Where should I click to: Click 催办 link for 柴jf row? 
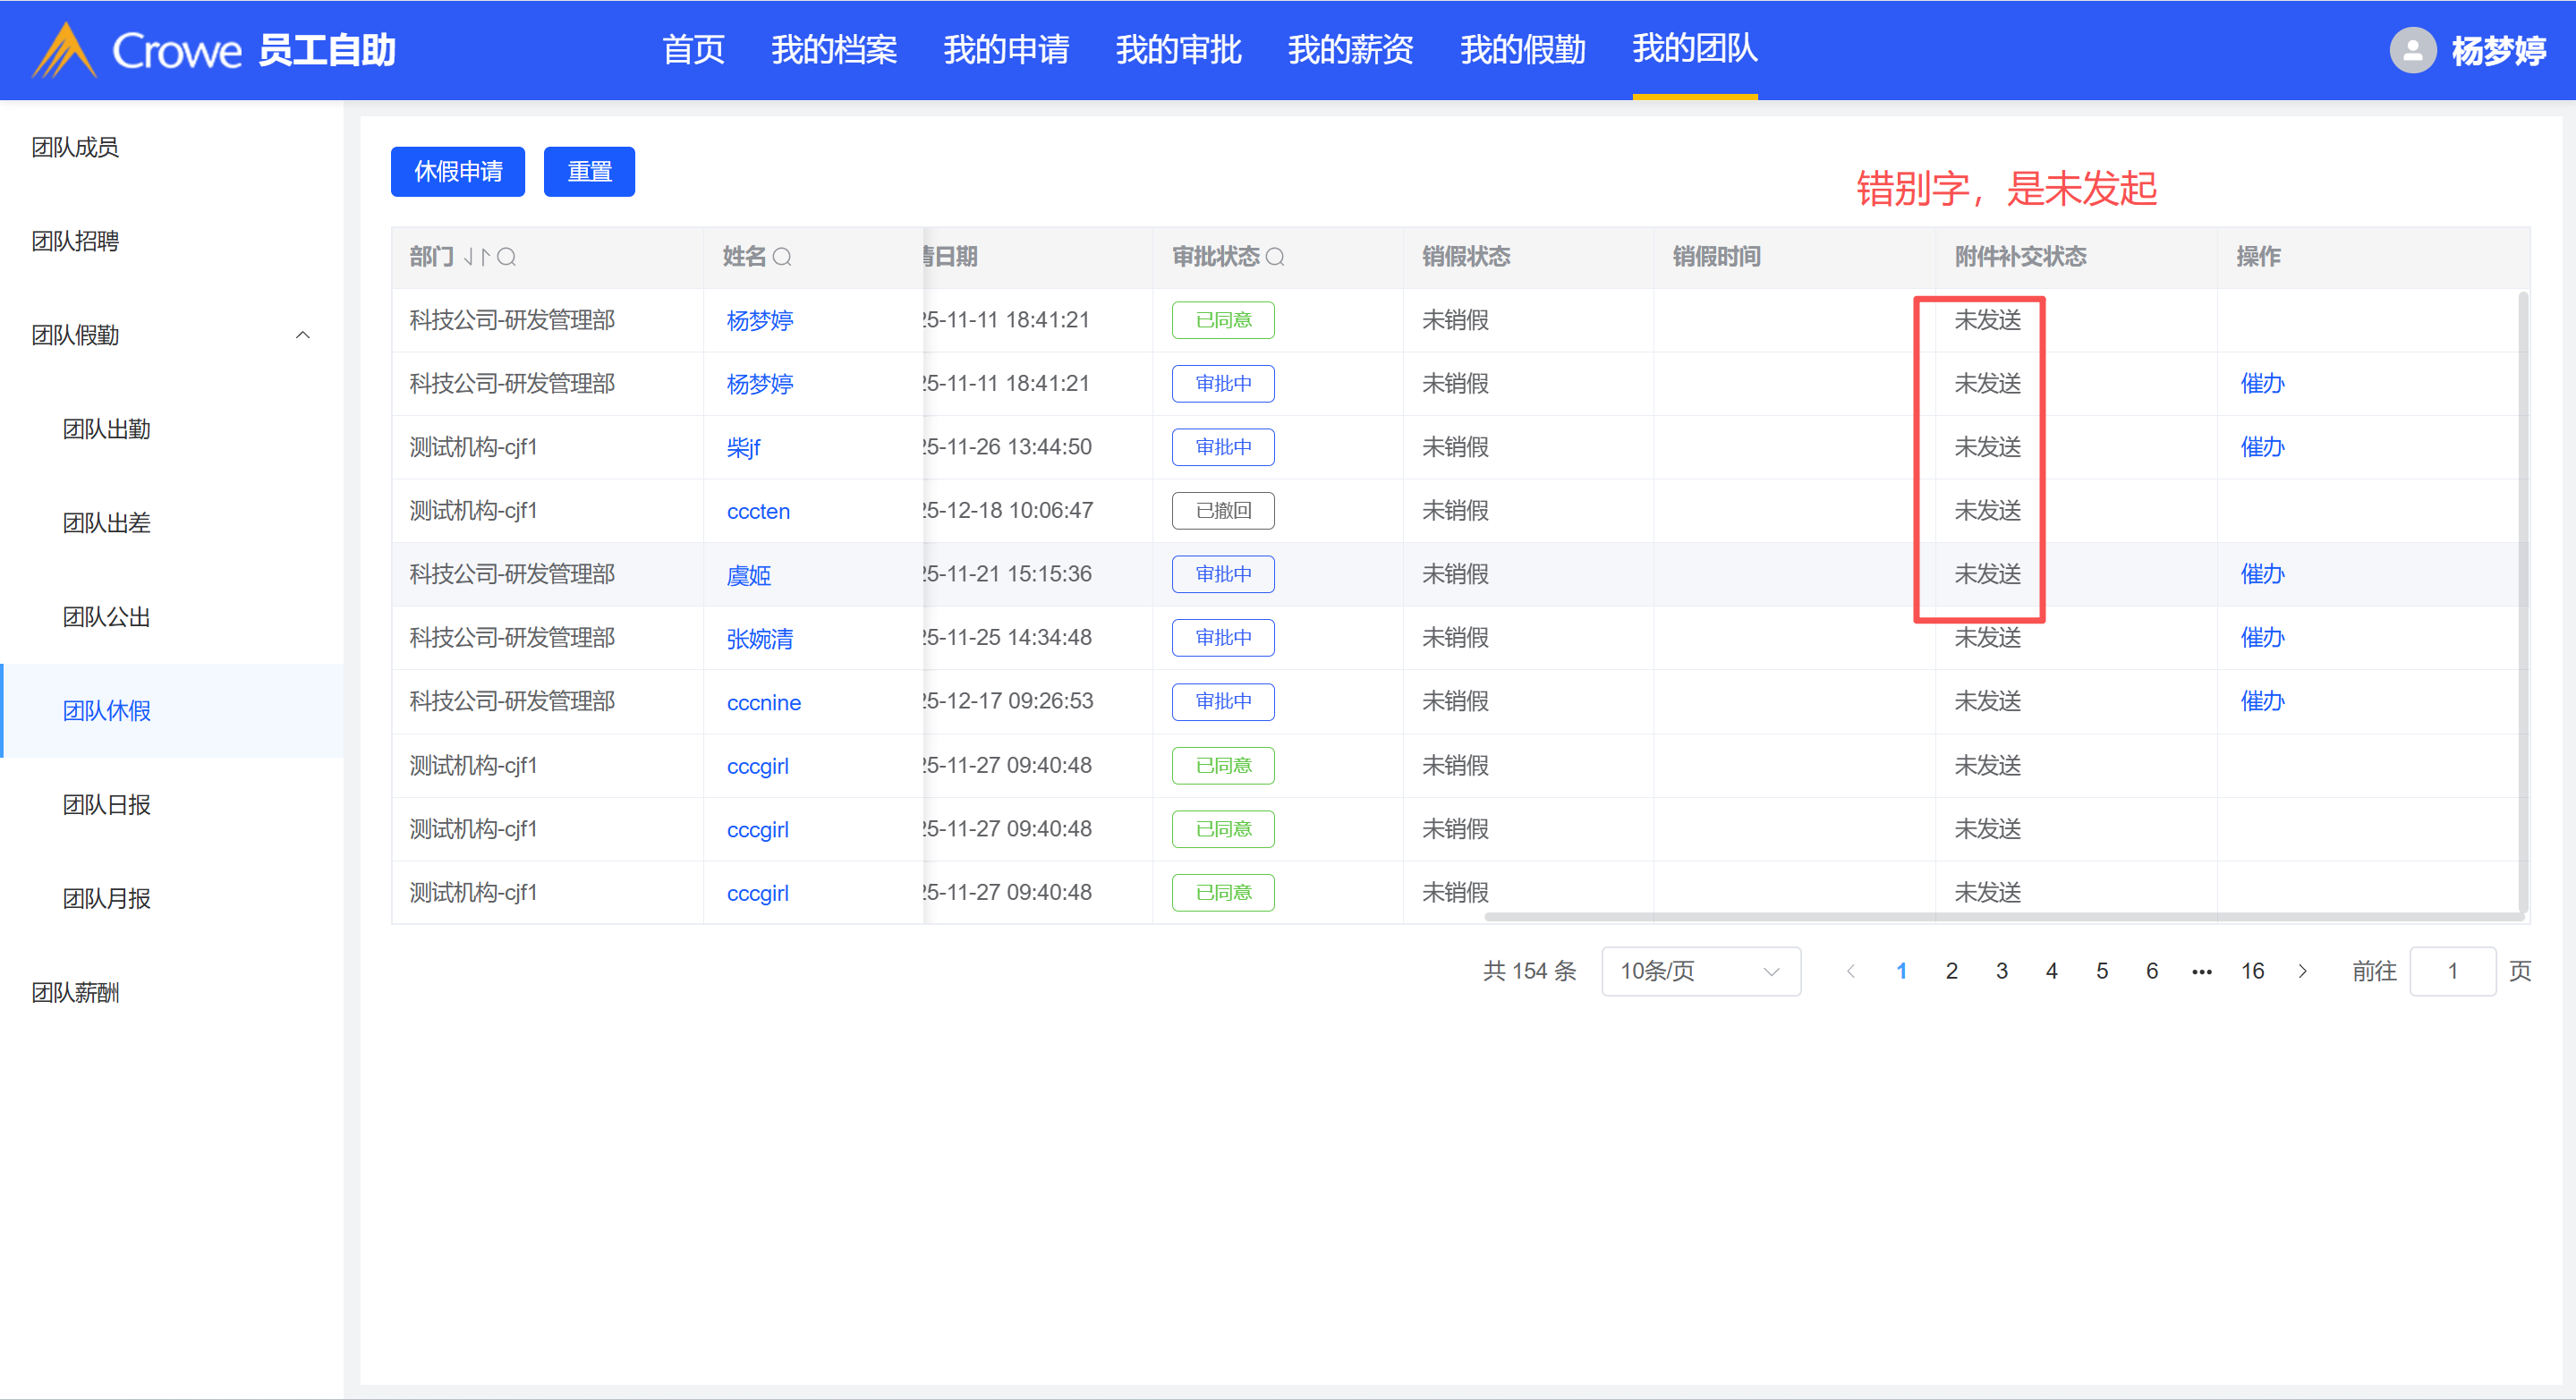[x=2262, y=447]
